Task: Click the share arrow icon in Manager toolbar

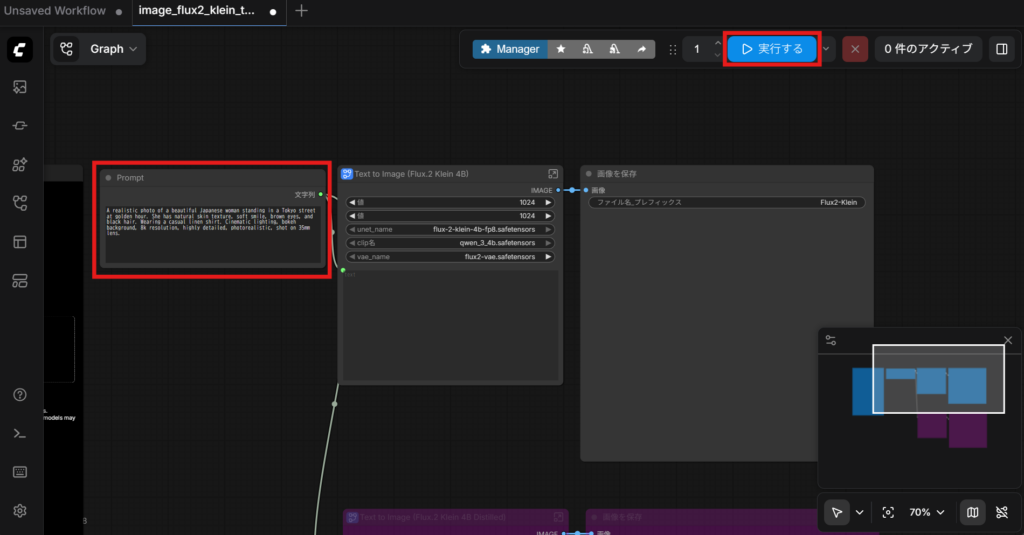Action: pyautogui.click(x=641, y=49)
